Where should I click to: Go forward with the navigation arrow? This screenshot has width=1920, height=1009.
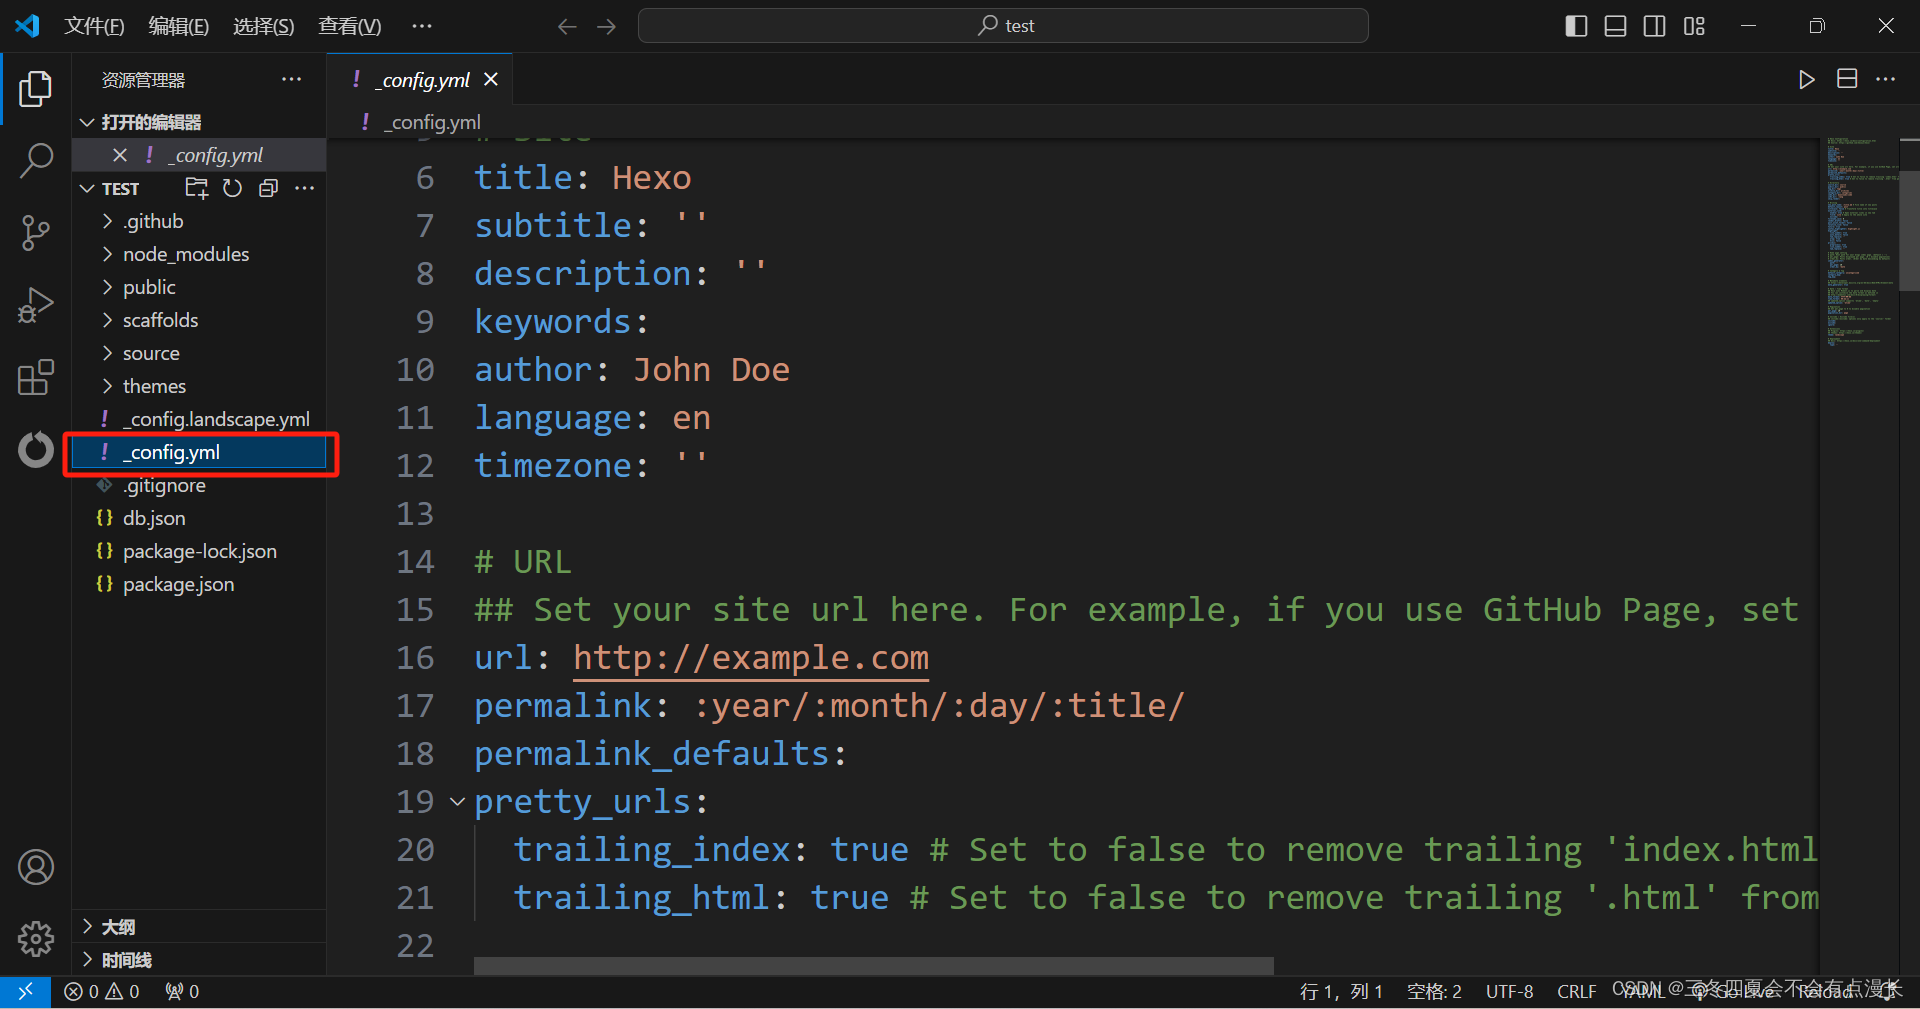click(606, 26)
